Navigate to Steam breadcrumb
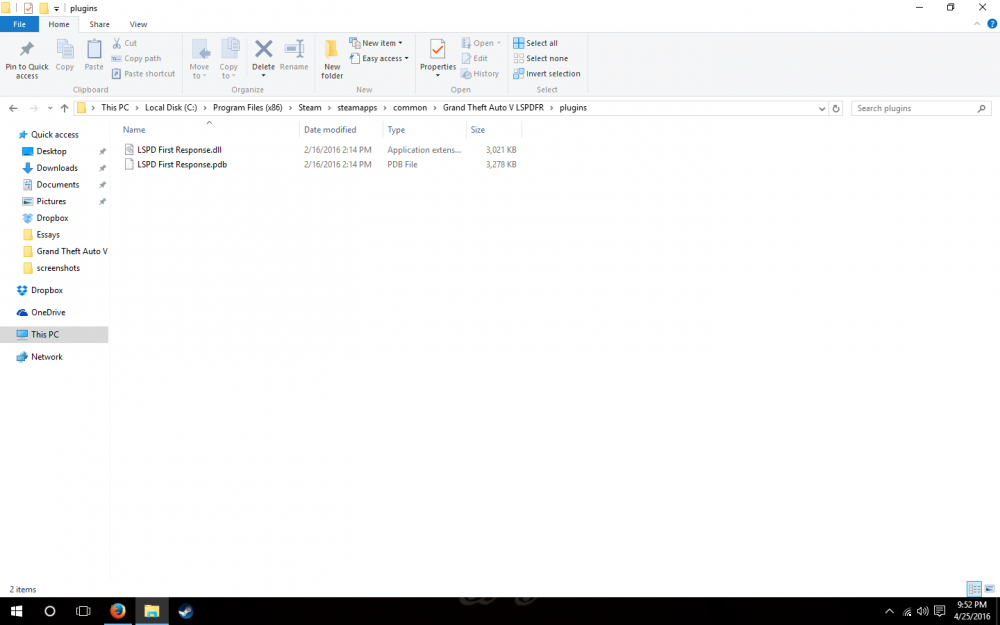The image size is (1000, 625). point(309,108)
